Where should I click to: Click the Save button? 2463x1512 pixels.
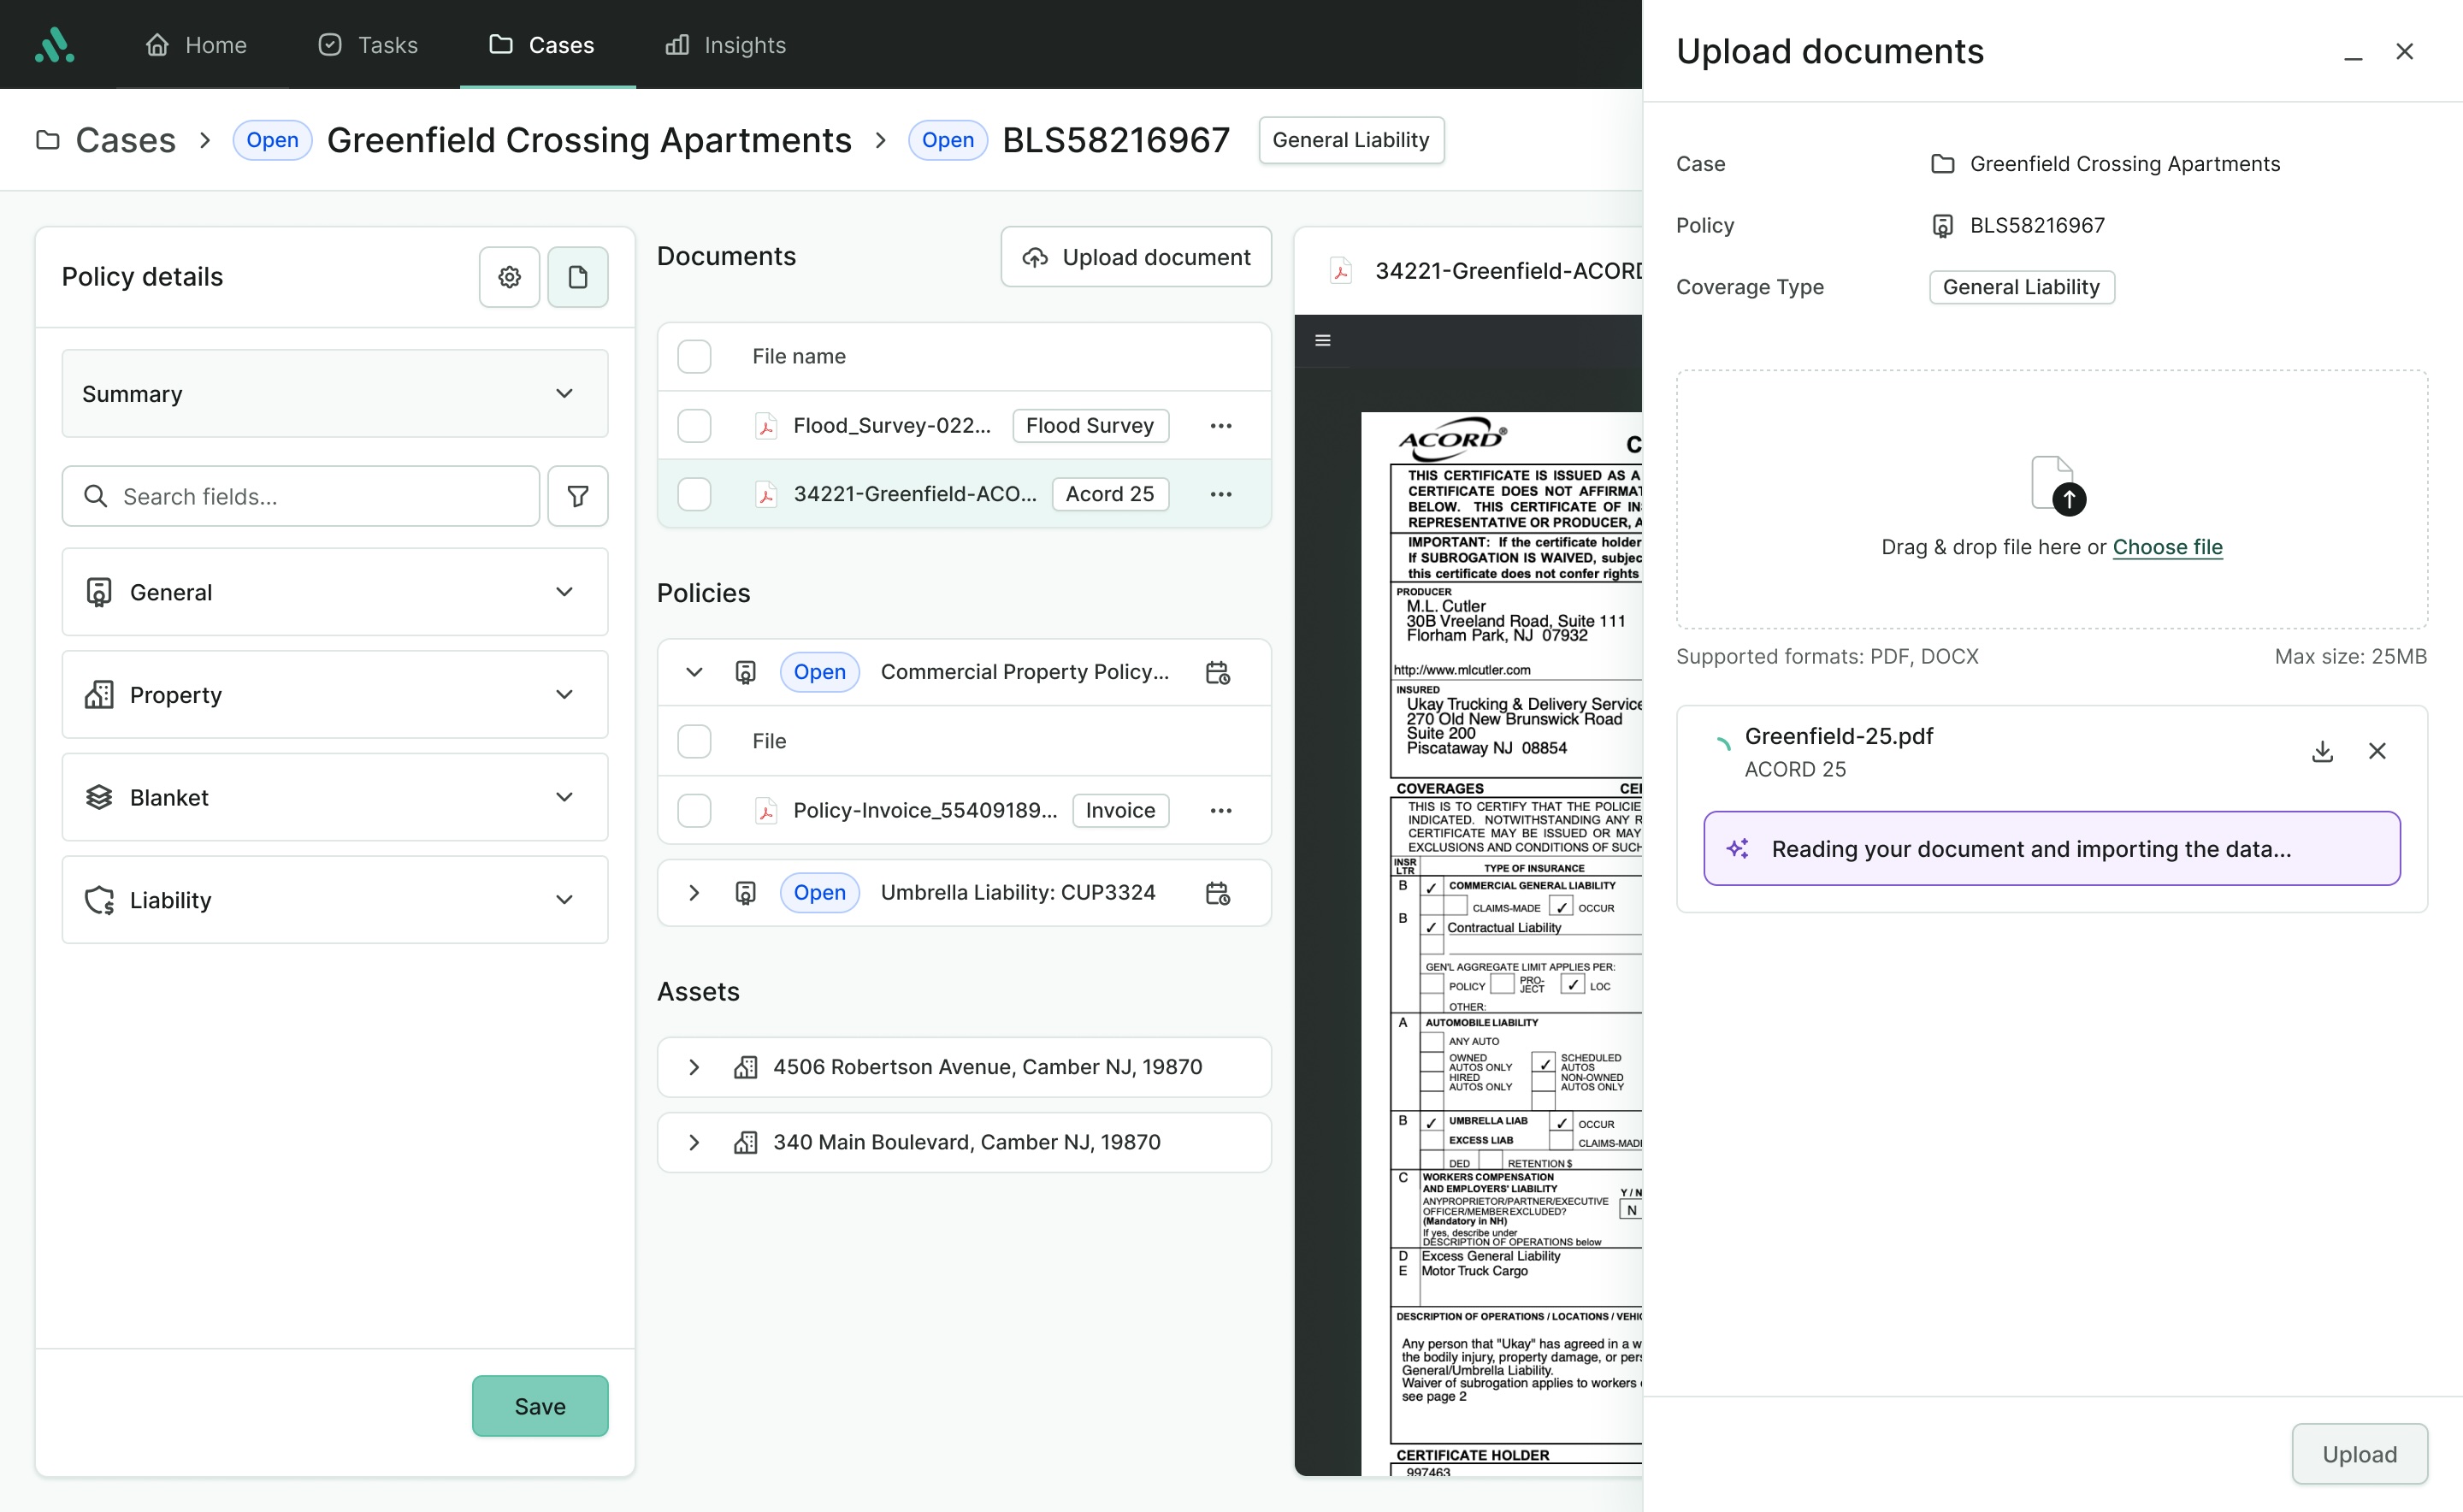pos(539,1406)
